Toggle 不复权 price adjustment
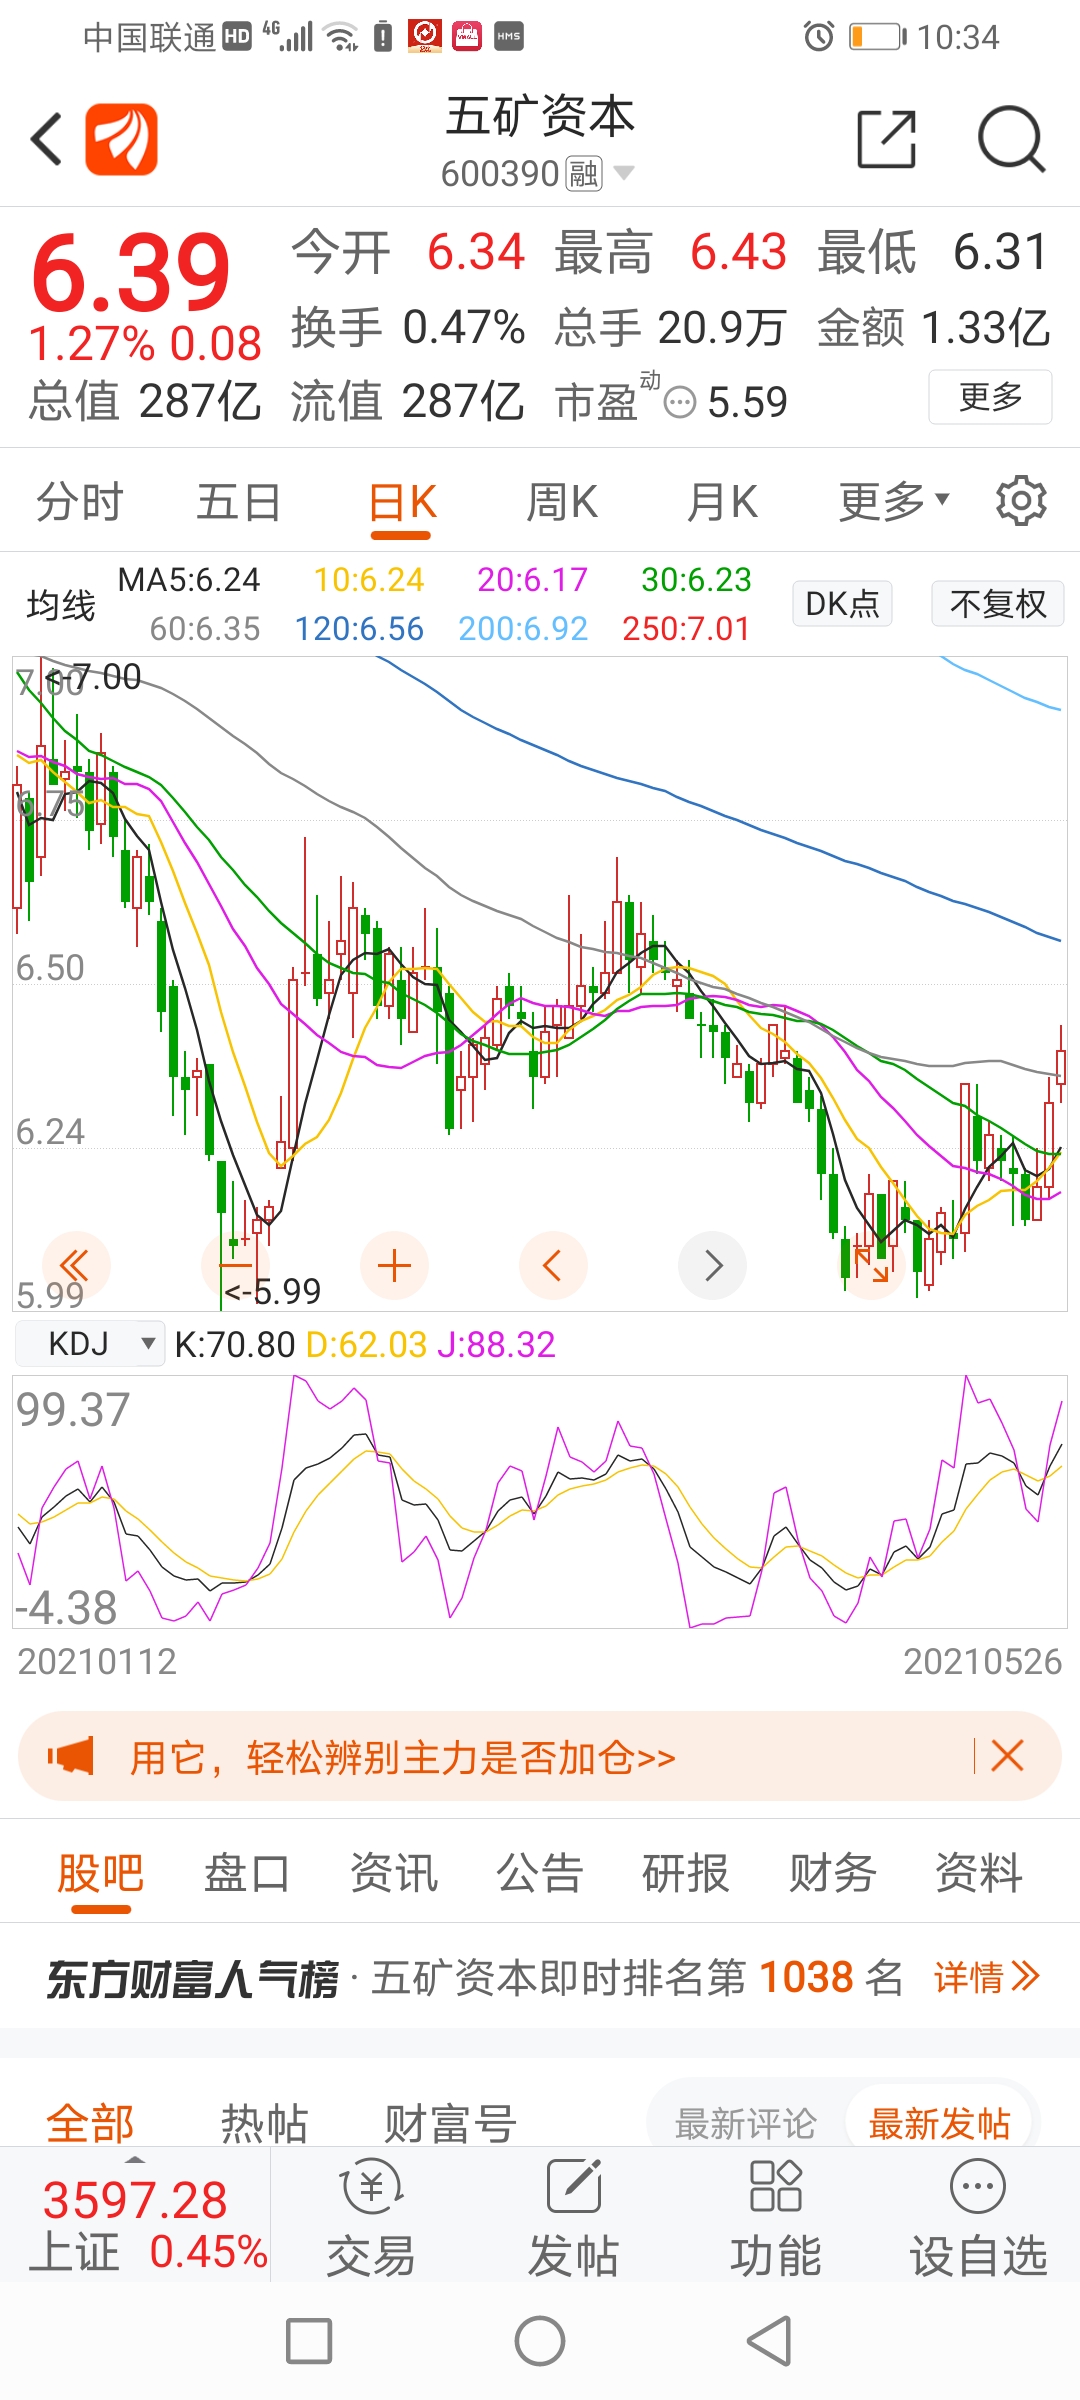Image resolution: width=1080 pixels, height=2400 pixels. click(x=997, y=603)
